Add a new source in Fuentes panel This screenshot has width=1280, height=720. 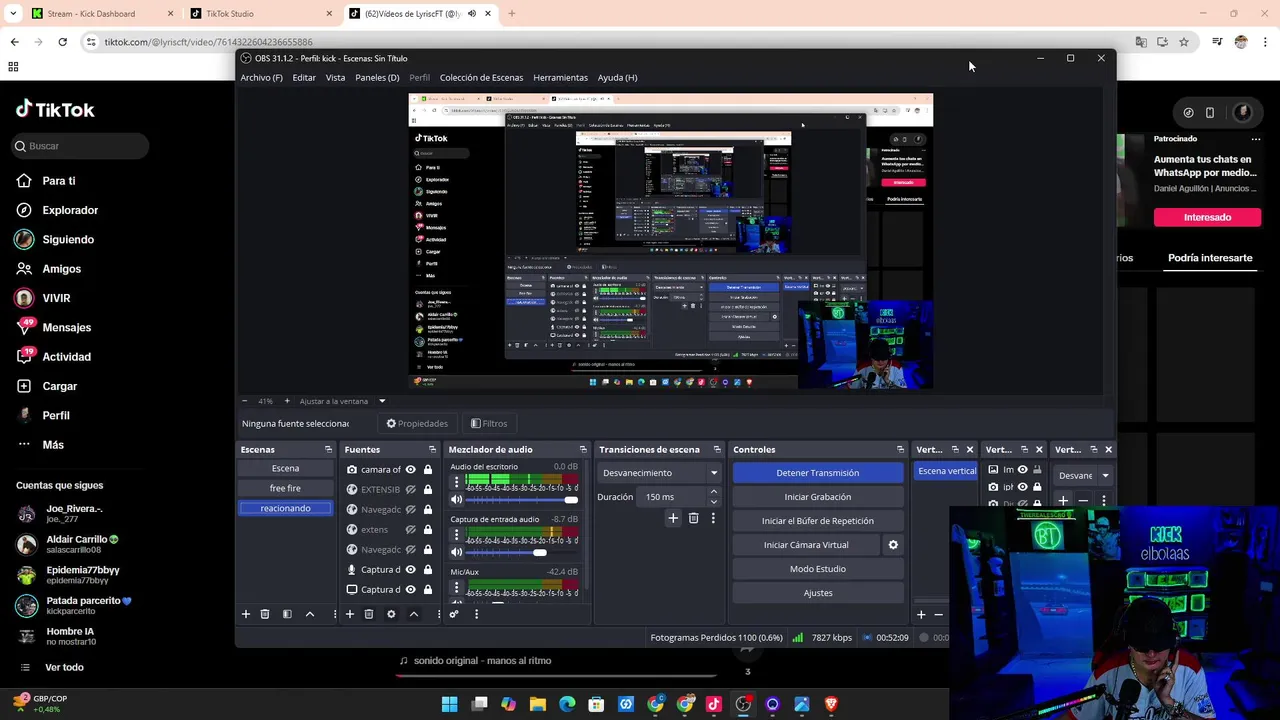[x=349, y=614]
